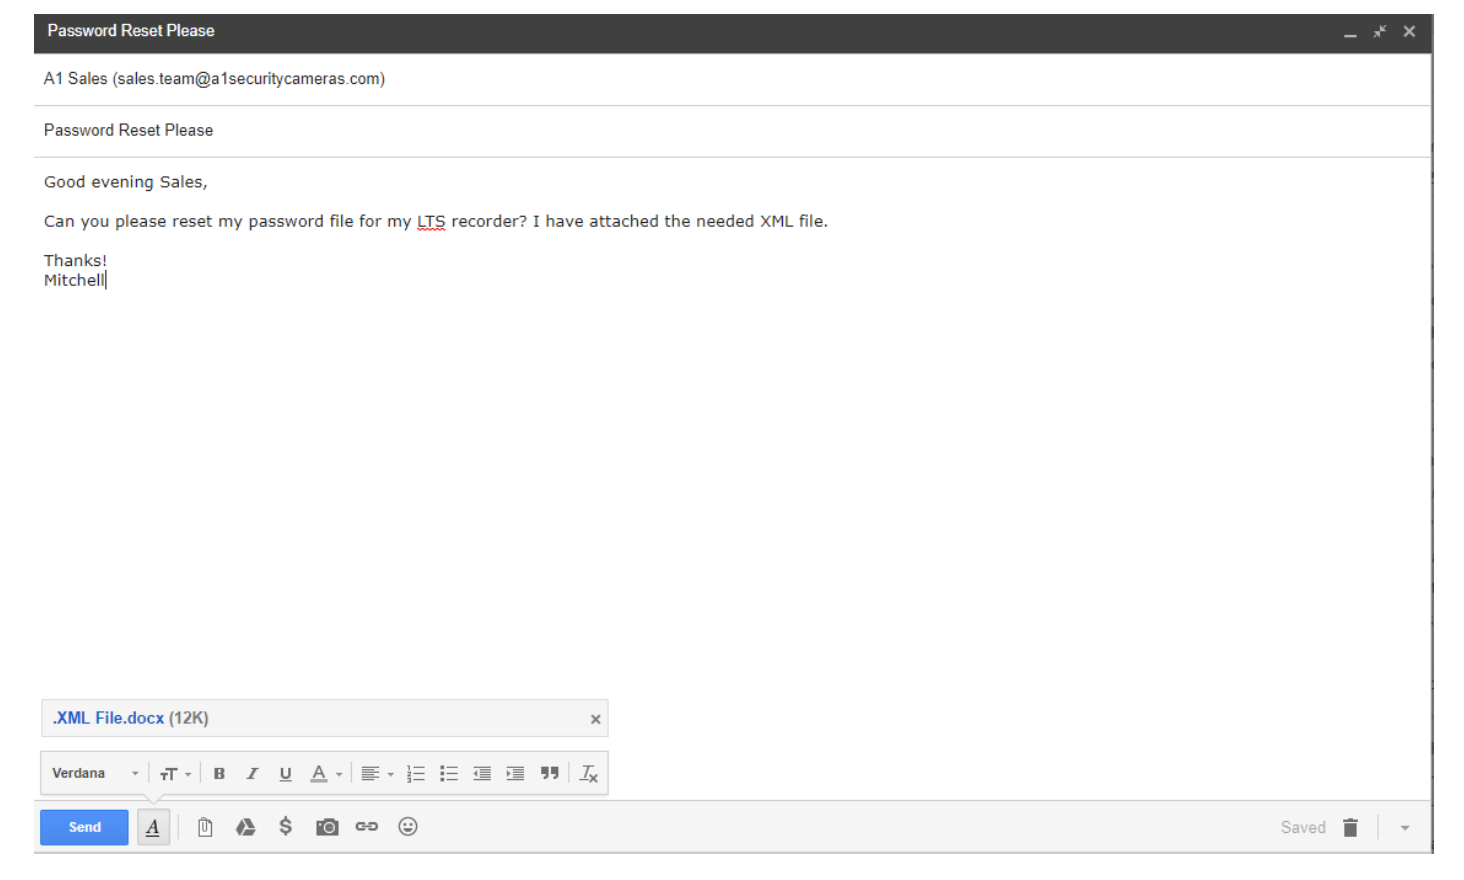Toggle italic formatting
Image resolution: width=1464 pixels, height=880 pixels.
pyautogui.click(x=252, y=773)
